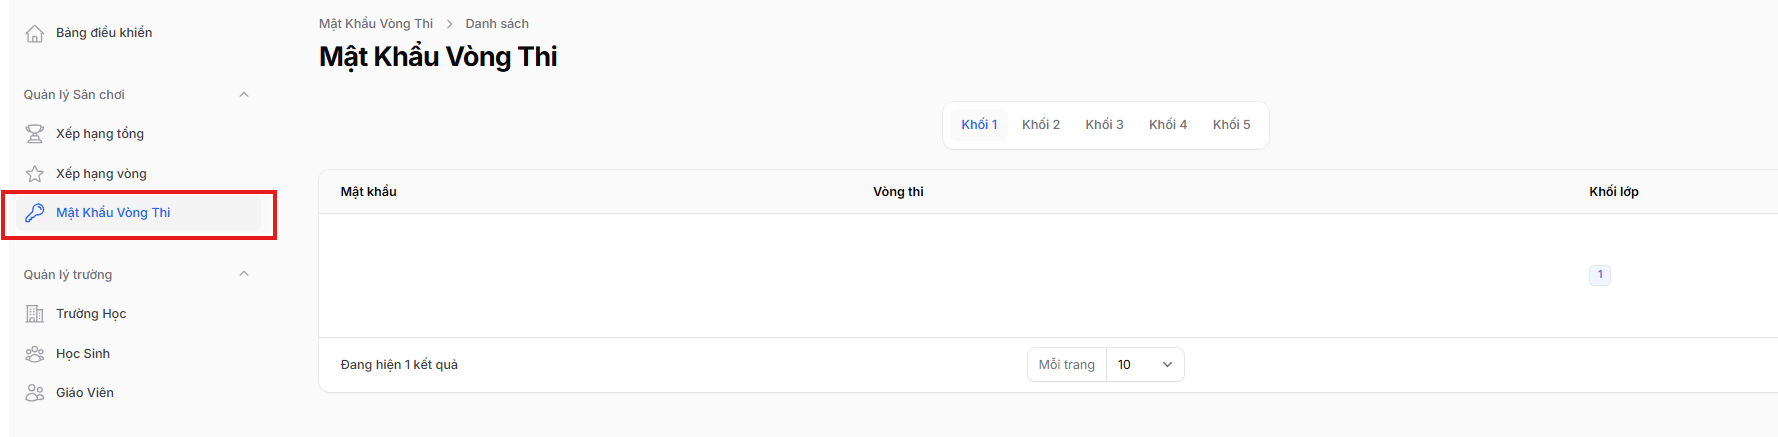Switch to the Khối 3 tab
Image resolution: width=1778 pixels, height=437 pixels.
click(1104, 125)
